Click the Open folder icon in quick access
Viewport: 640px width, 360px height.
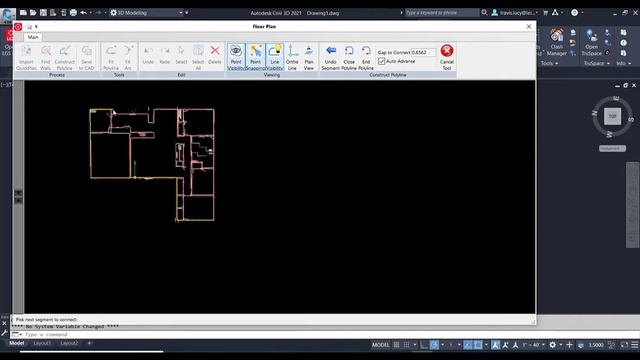[x=33, y=13]
